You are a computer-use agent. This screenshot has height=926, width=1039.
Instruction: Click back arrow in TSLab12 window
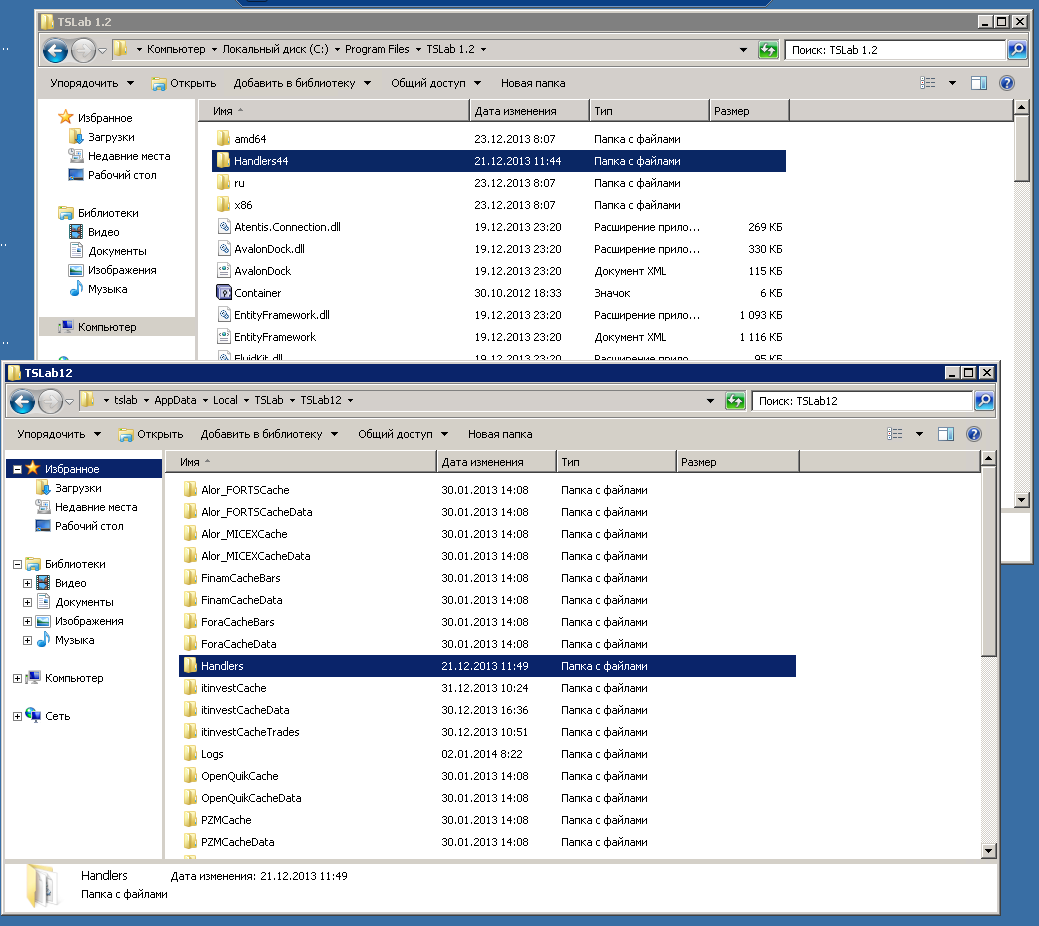[x=22, y=401]
